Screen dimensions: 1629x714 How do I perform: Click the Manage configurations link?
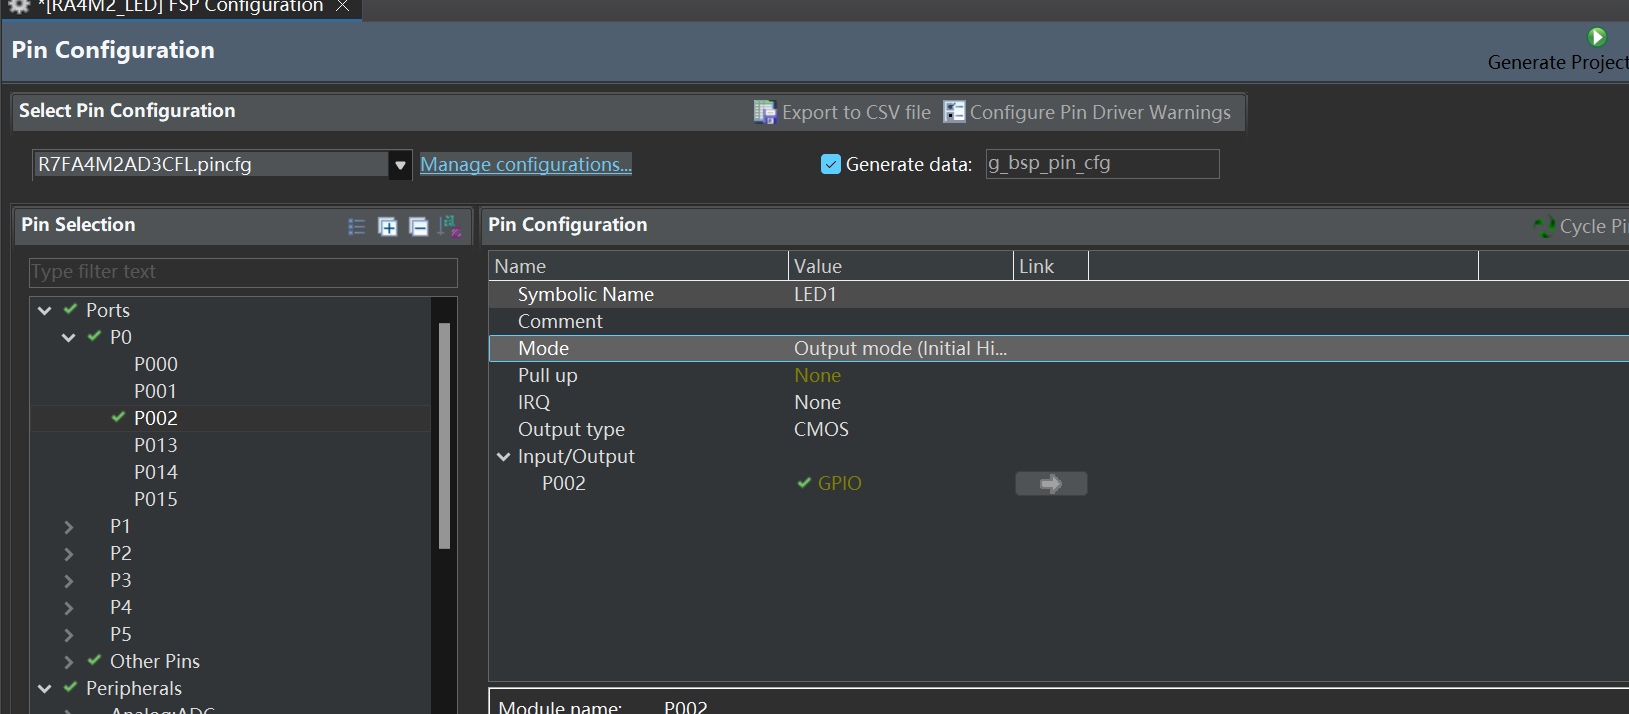point(526,164)
